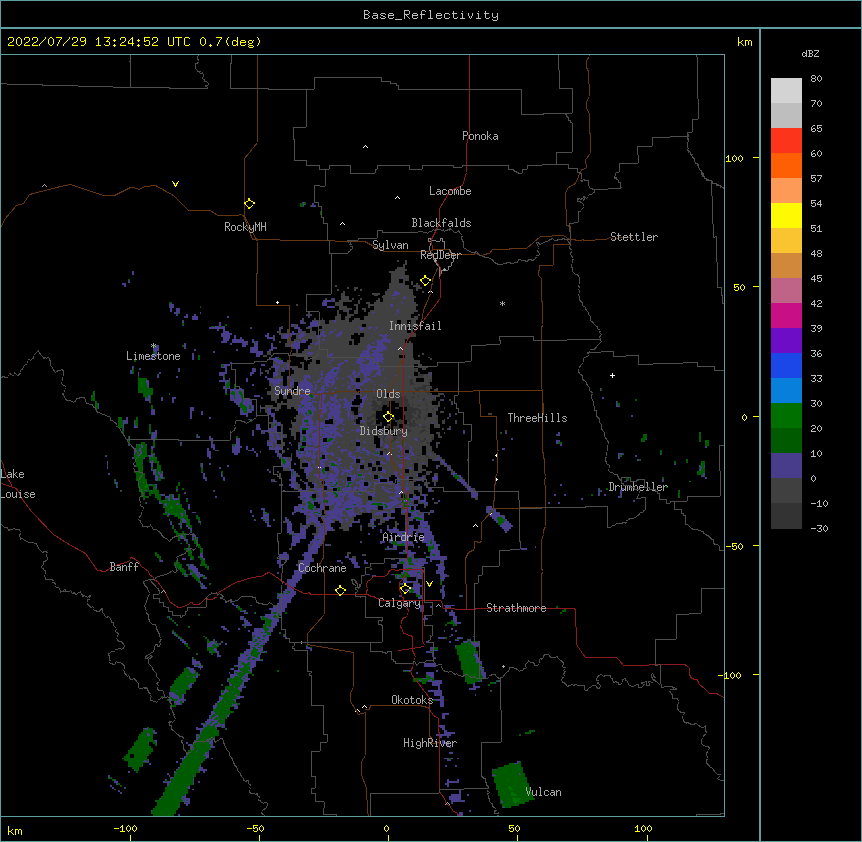Click the 45 value on dBZ legend

tap(816, 279)
